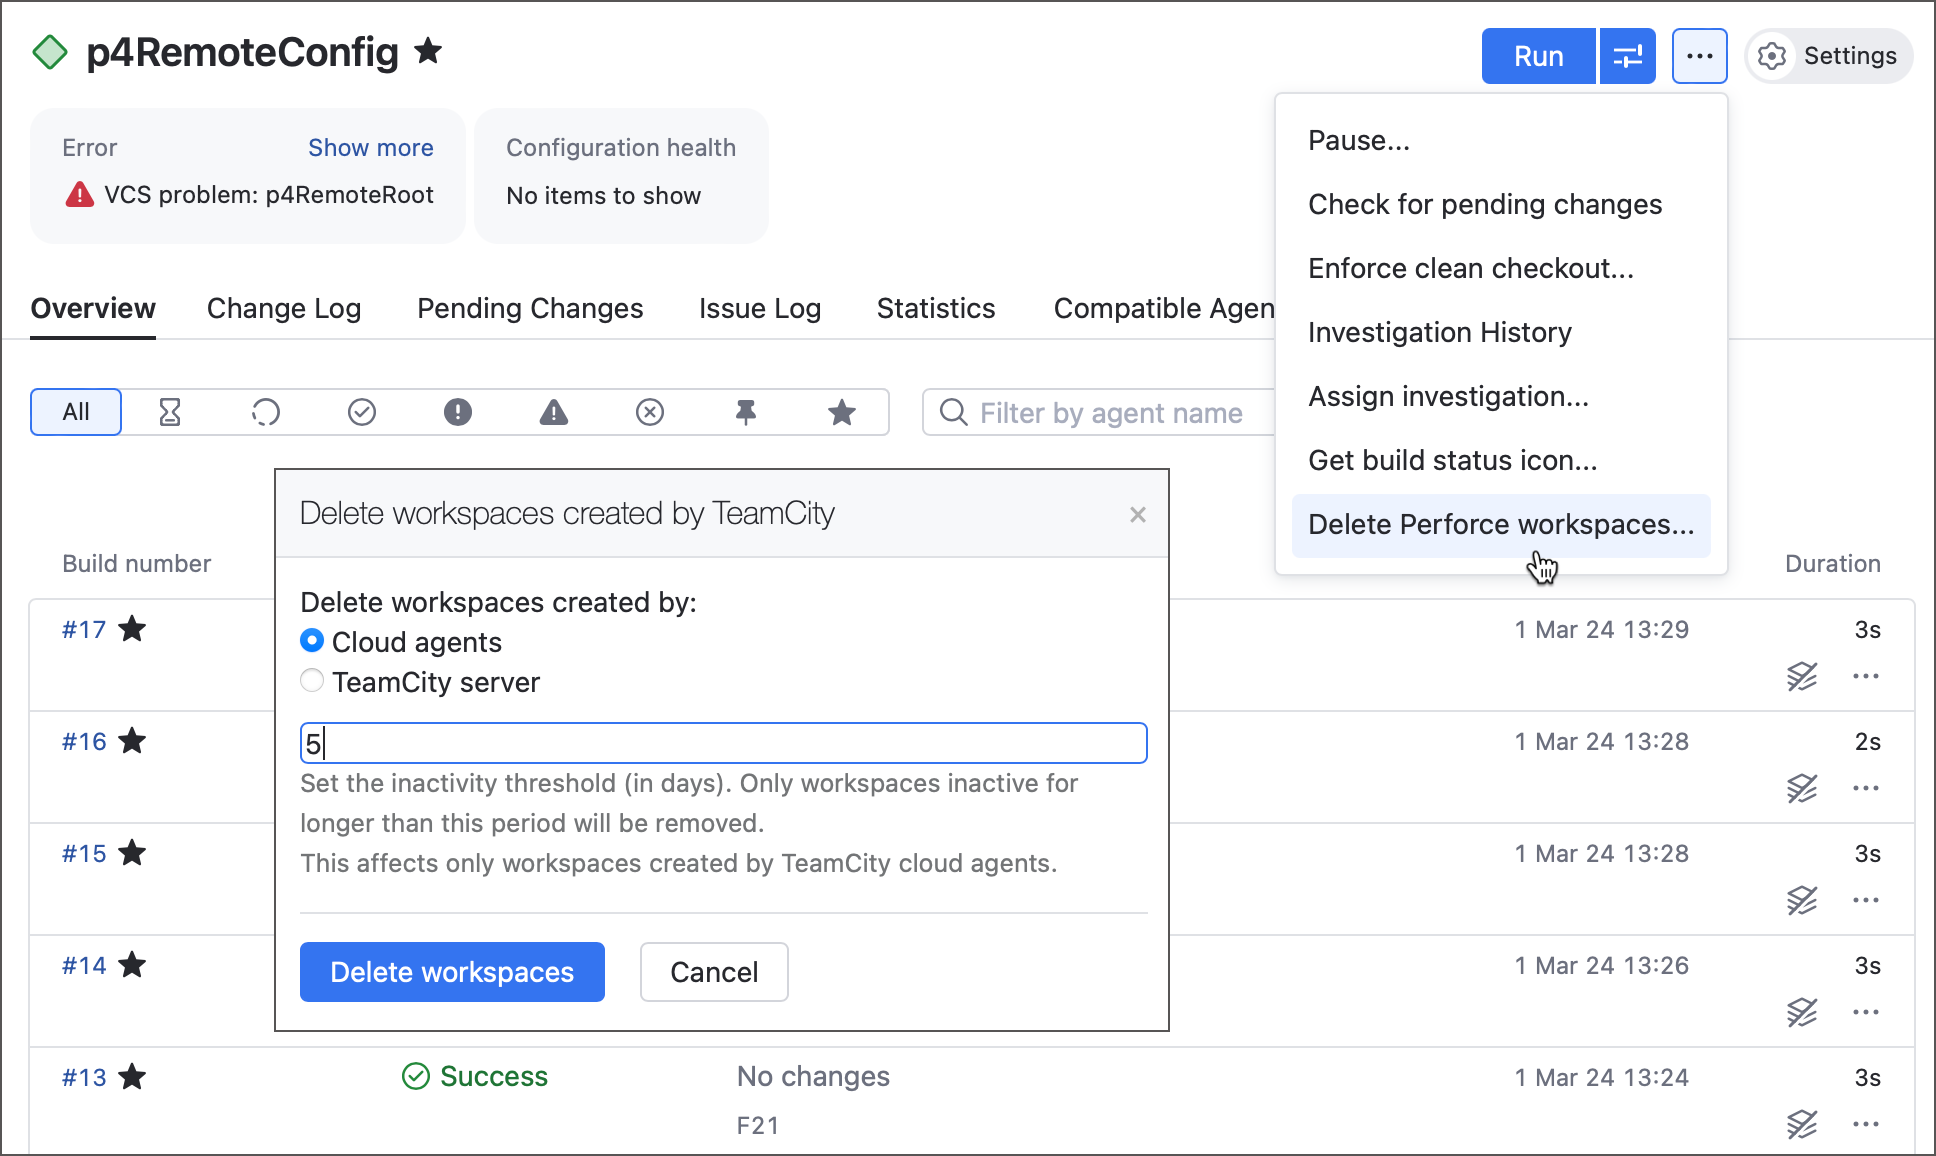Open the Statistics tab
1936x1156 pixels.
[936, 308]
